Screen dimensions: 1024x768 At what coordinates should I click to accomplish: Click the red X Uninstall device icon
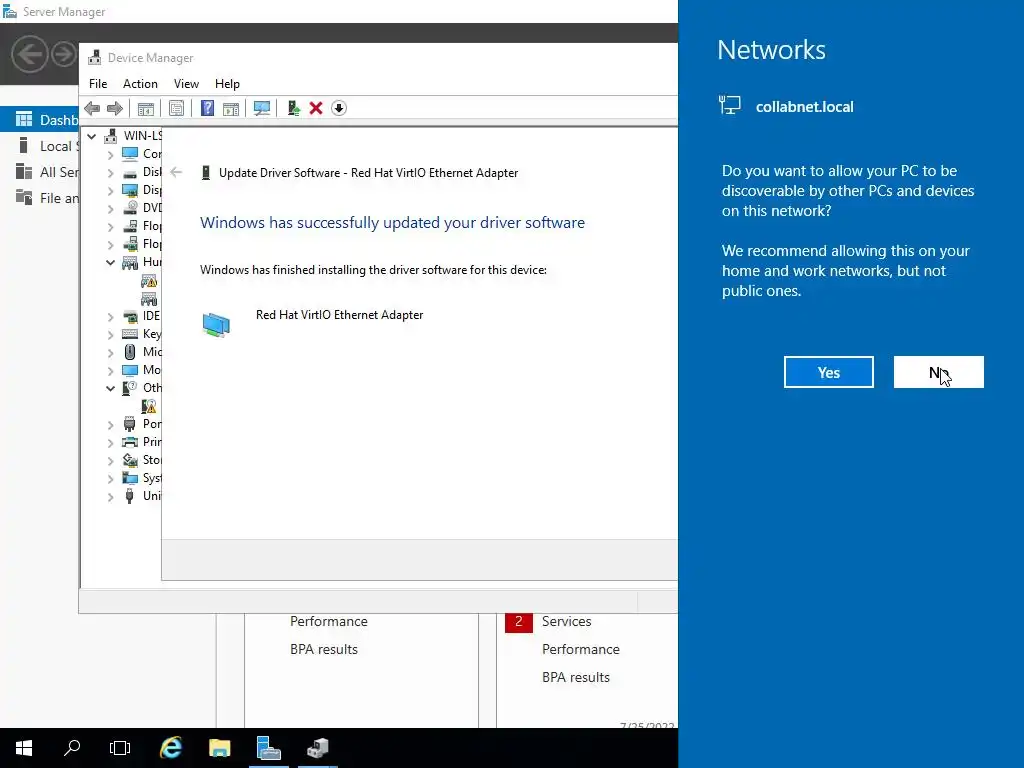(x=316, y=108)
